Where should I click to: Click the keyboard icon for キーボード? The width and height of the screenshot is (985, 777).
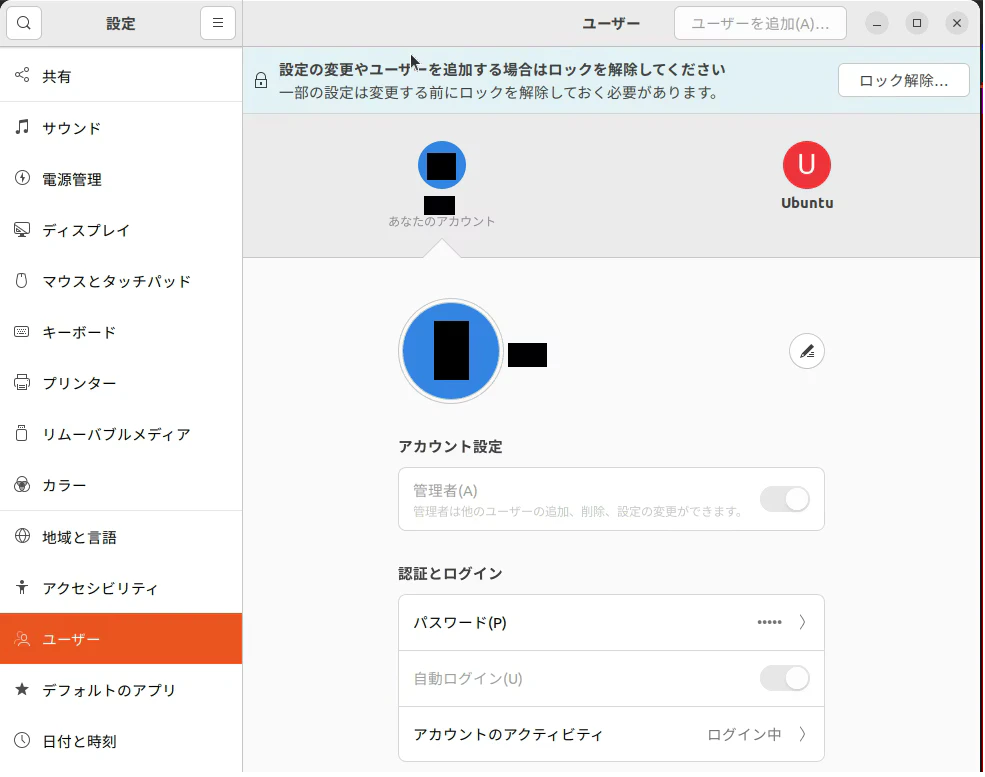pos(22,332)
